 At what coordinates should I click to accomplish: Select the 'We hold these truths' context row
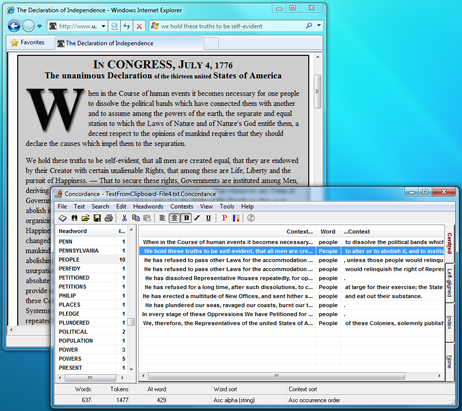(x=292, y=251)
